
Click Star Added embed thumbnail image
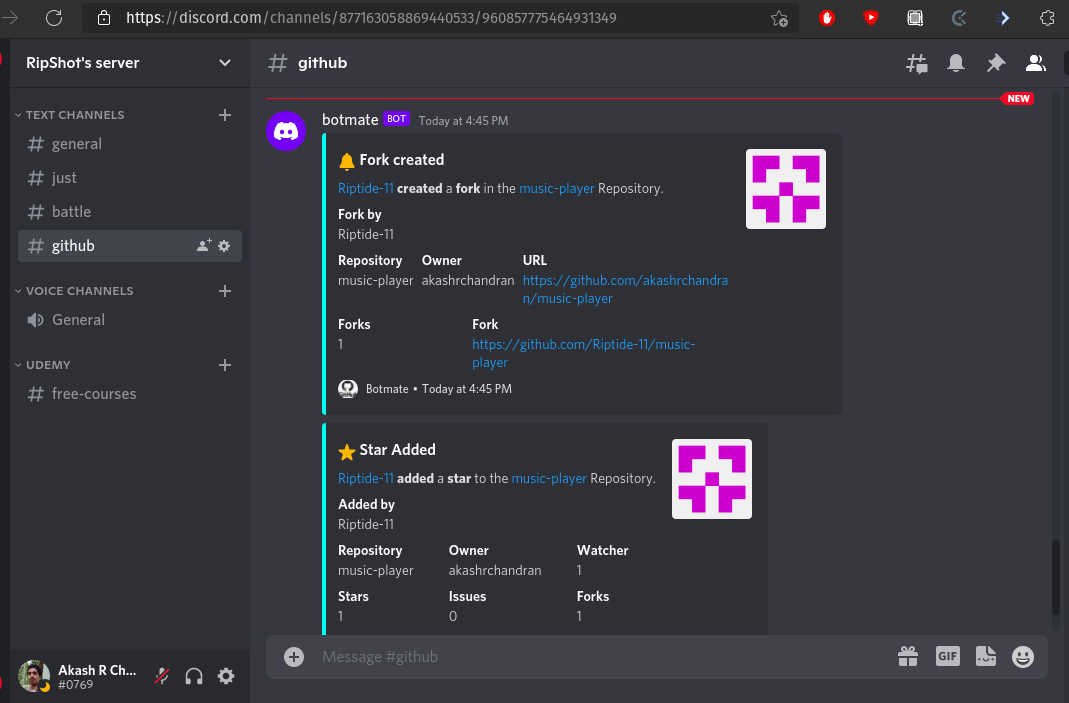[x=712, y=479]
